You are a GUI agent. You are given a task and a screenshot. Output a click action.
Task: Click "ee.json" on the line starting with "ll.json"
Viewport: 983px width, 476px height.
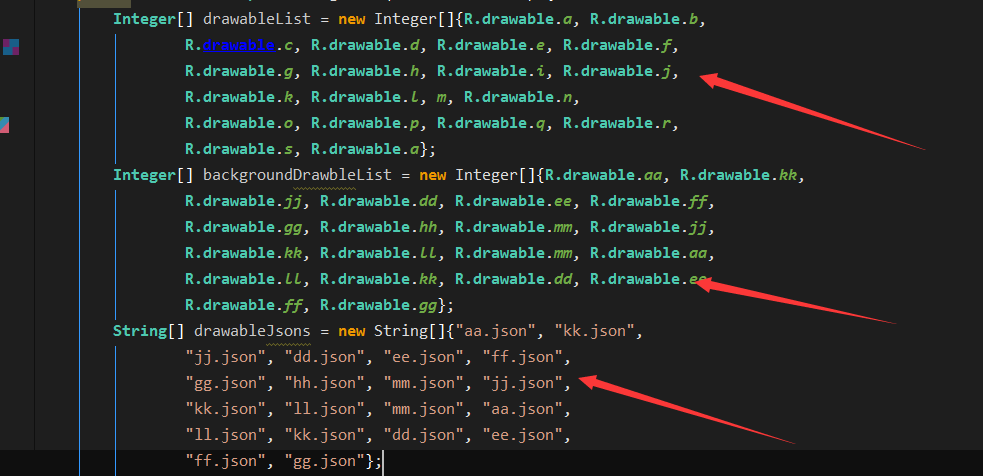522,435
